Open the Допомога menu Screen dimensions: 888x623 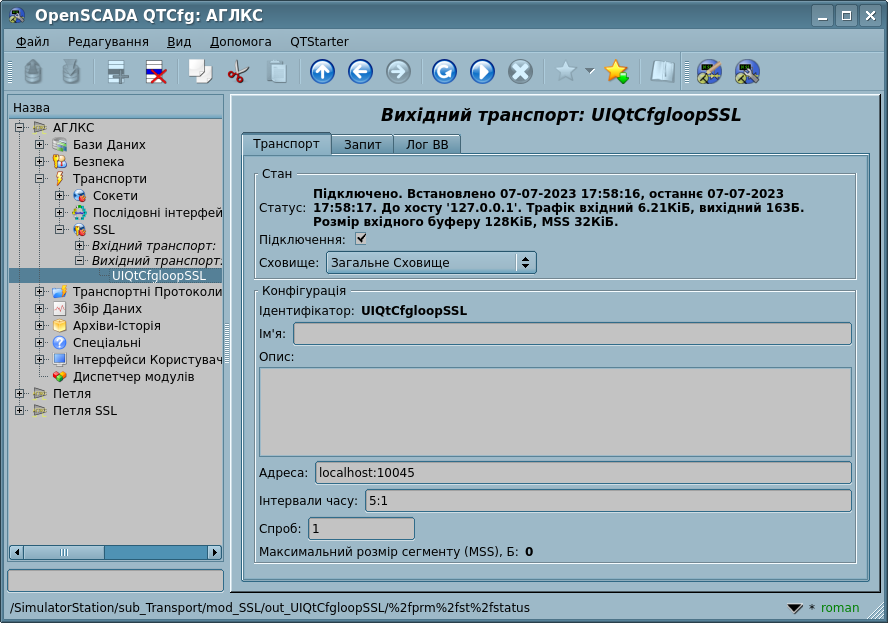point(240,41)
